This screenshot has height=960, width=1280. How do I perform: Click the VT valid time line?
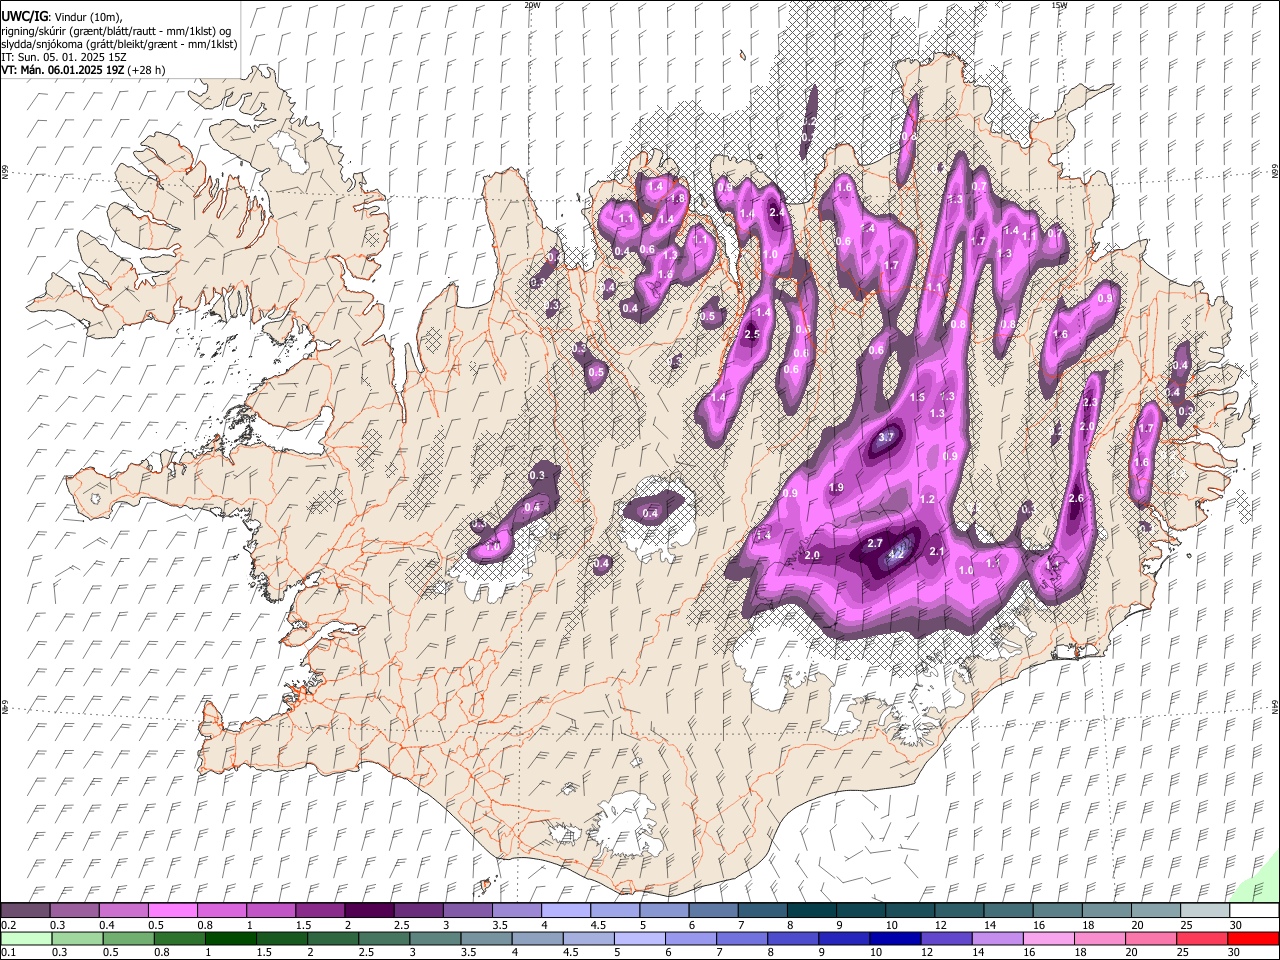tap(83, 70)
